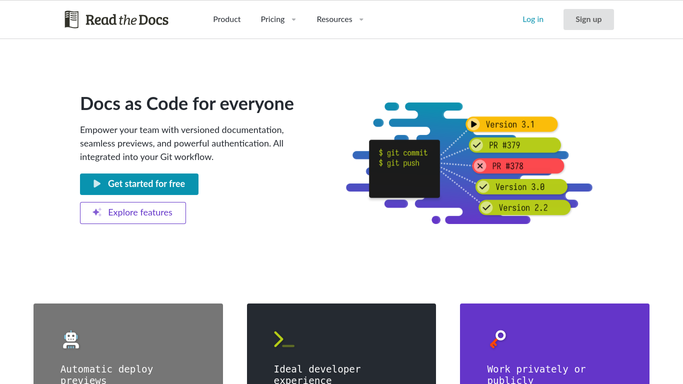
Task: Click the Explore features button
Action: pos(133,213)
